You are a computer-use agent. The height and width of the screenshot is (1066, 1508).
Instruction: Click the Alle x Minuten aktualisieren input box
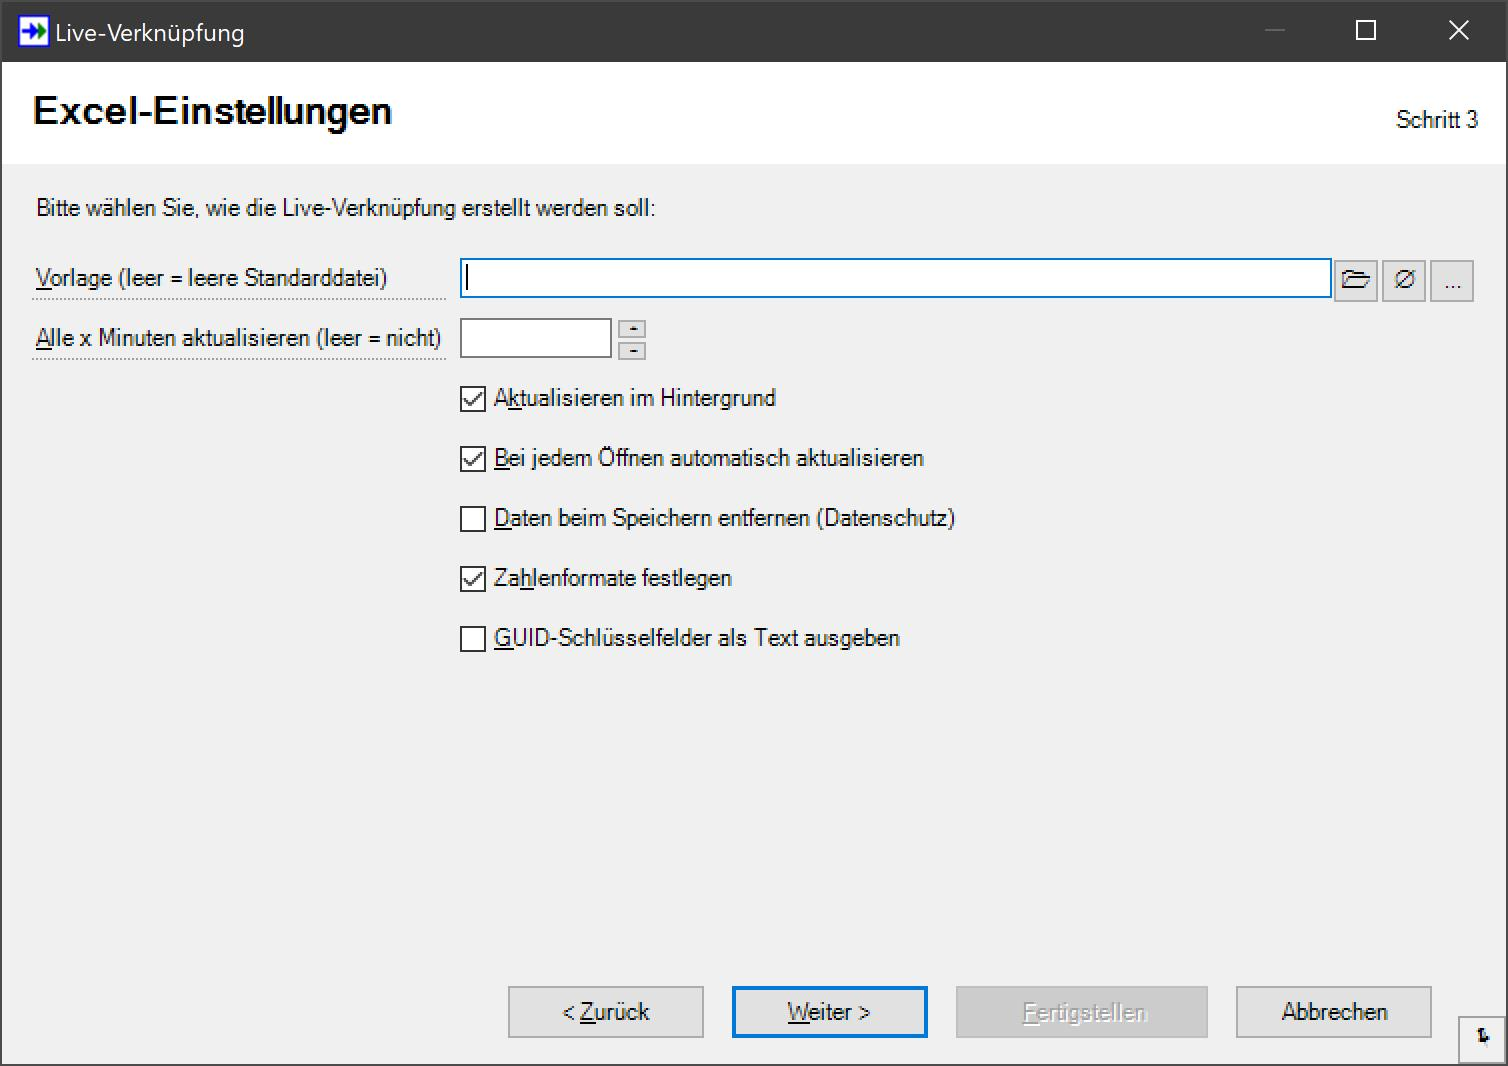tap(536, 338)
